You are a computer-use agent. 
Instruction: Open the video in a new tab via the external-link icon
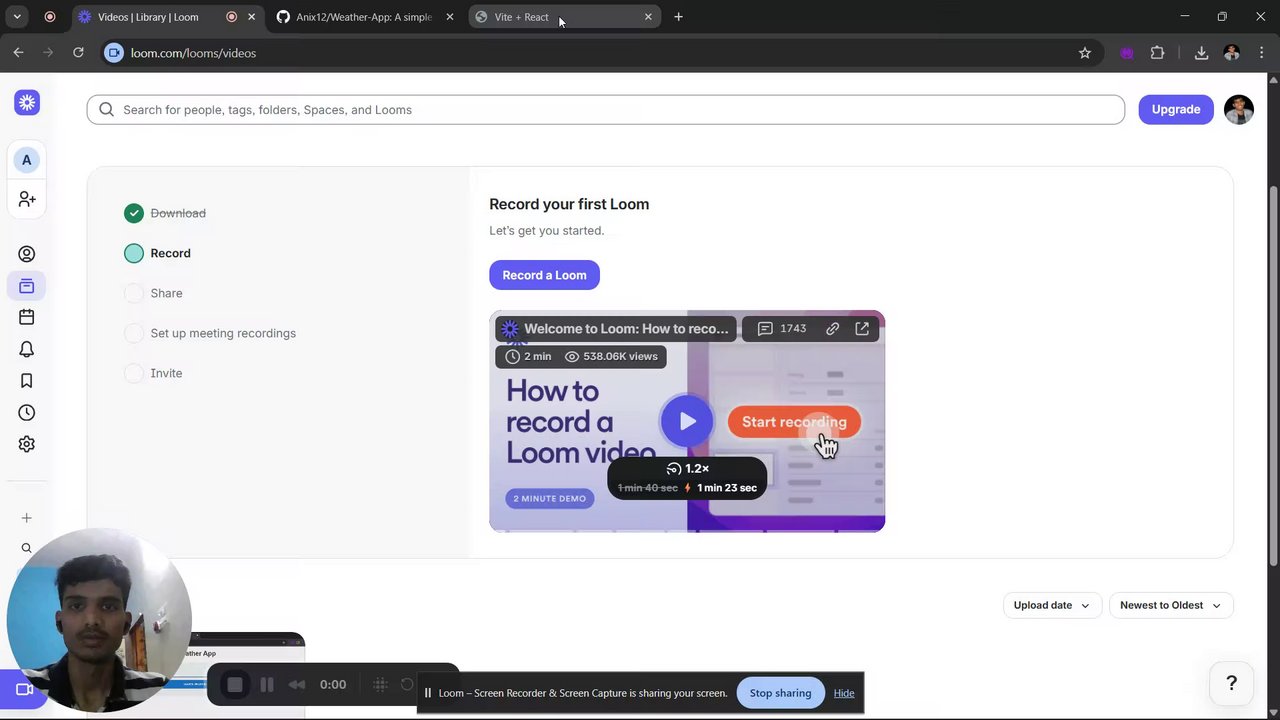(862, 329)
